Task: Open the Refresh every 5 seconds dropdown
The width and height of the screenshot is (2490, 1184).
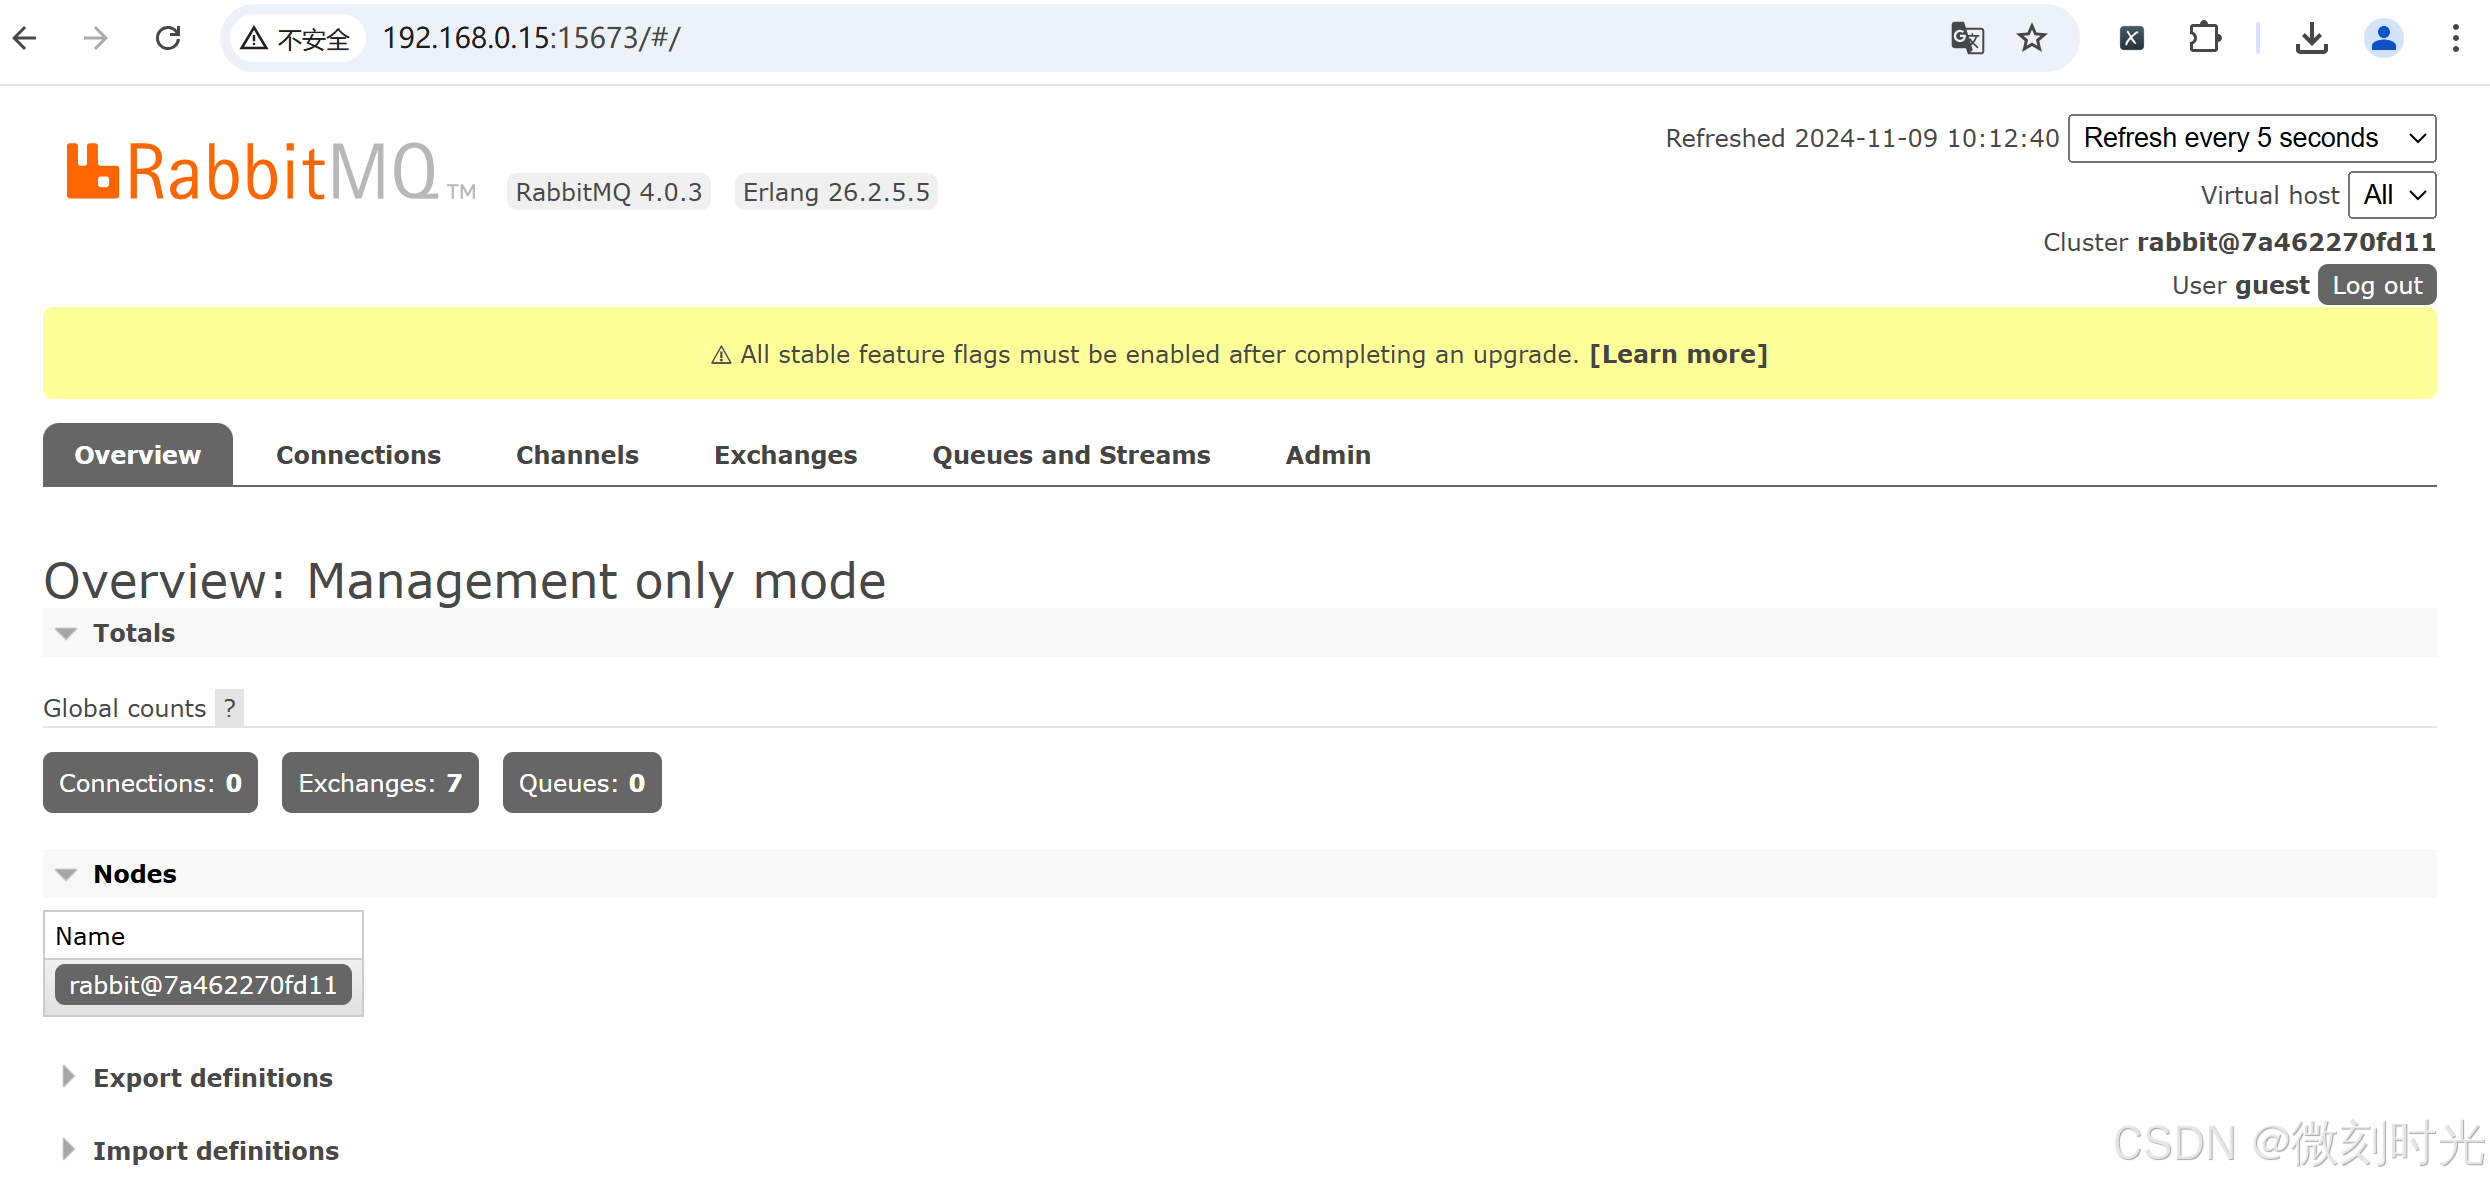Action: coord(2251,138)
